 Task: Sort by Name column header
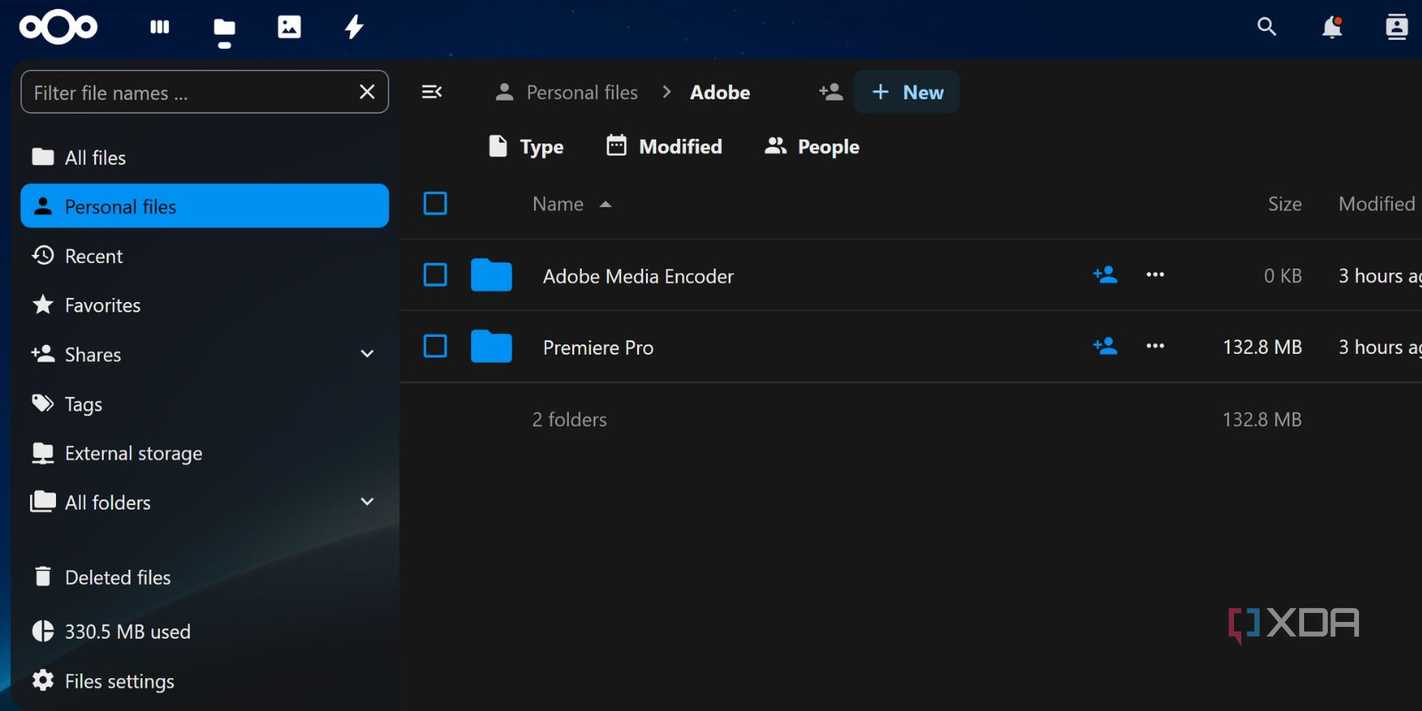[572, 204]
